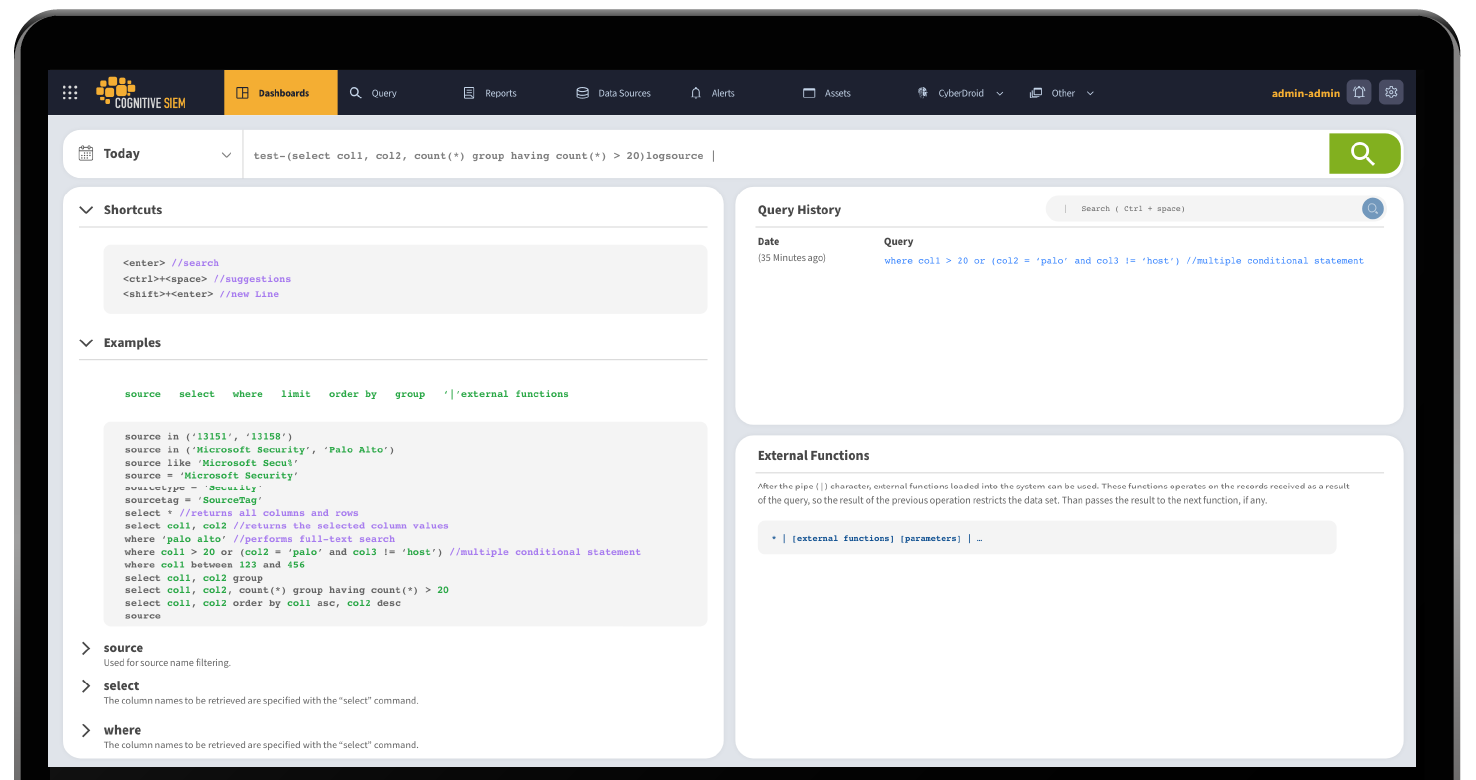Go to the Alerts tab
1476x780 pixels.
[724, 92]
